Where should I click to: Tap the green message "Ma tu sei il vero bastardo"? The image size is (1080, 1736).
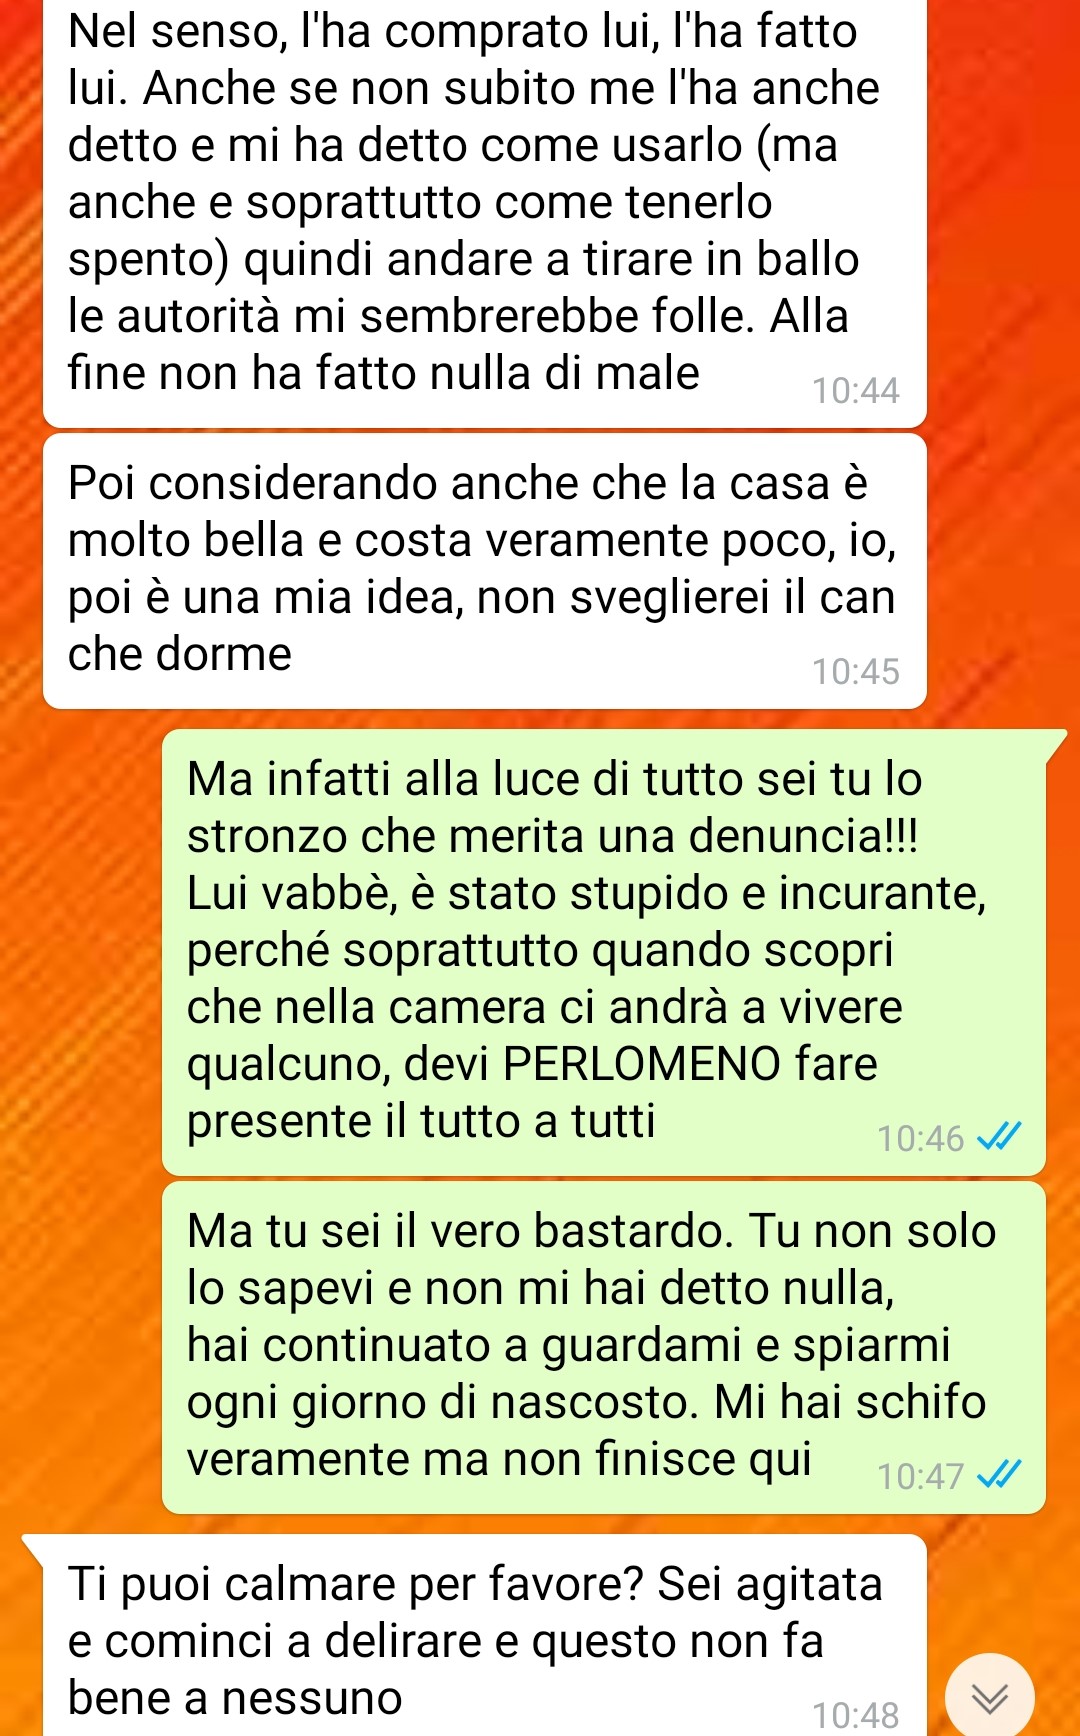(x=604, y=1347)
